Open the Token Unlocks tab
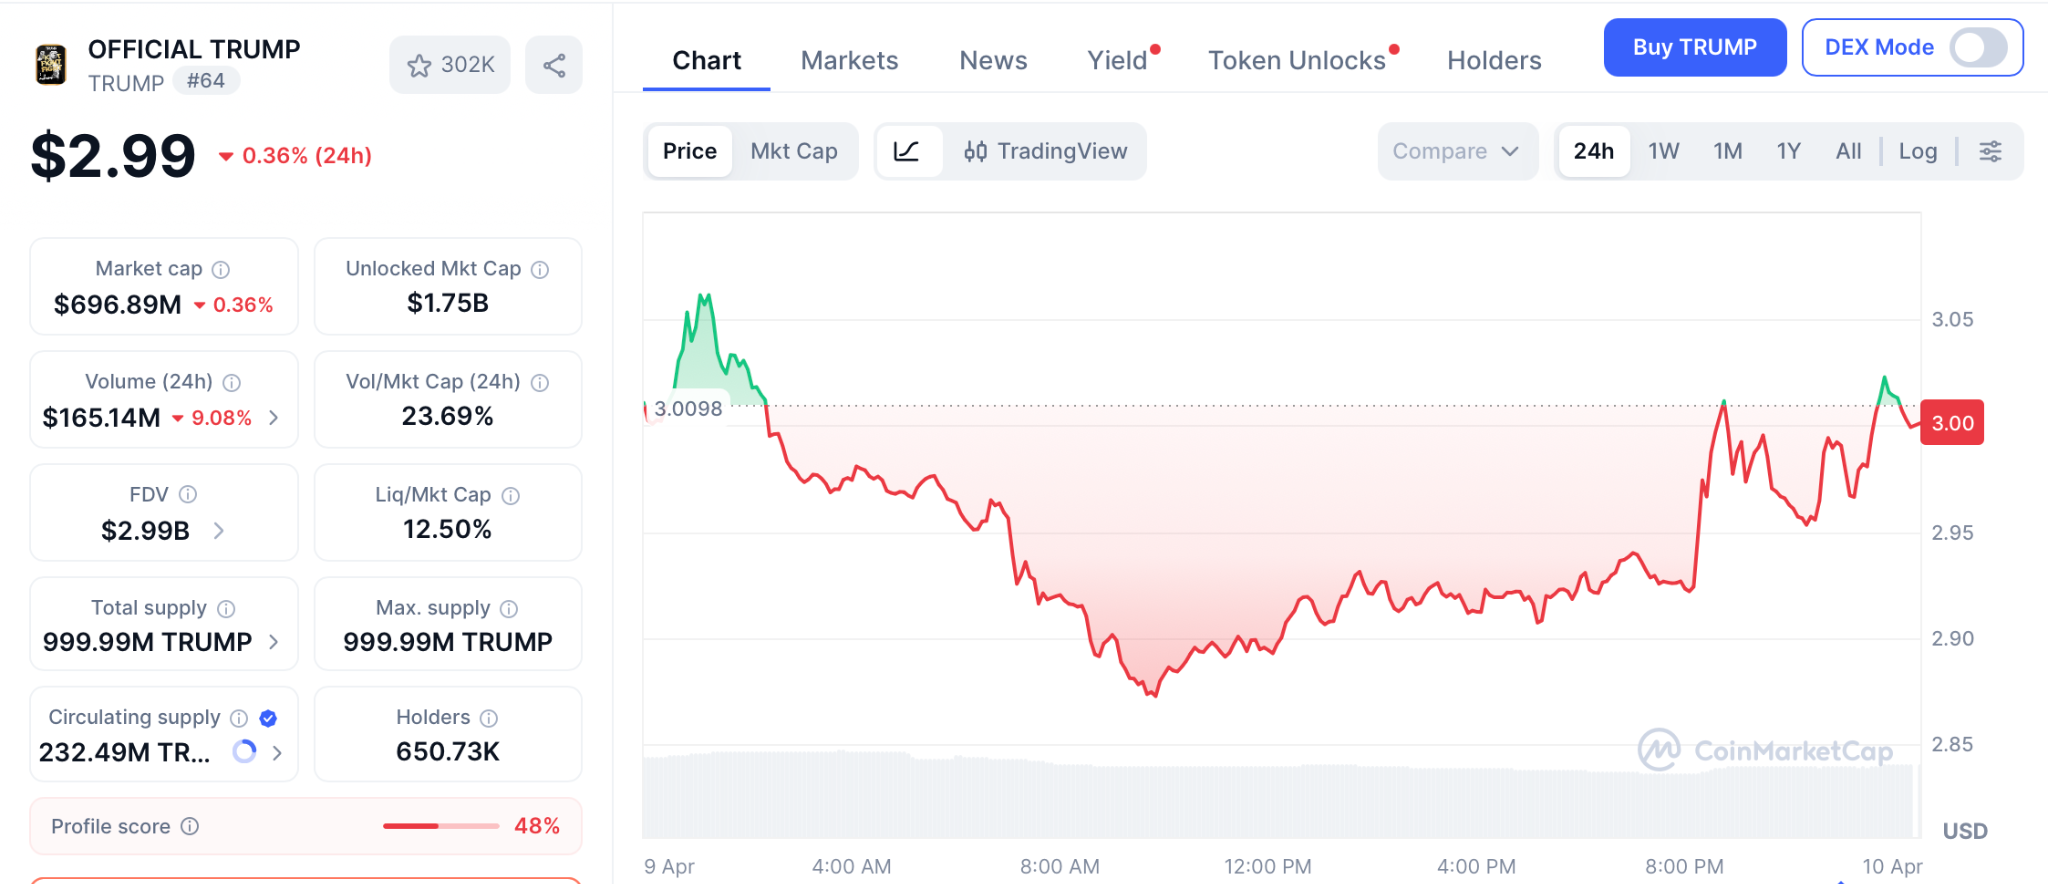This screenshot has width=2048, height=884. point(1296,61)
